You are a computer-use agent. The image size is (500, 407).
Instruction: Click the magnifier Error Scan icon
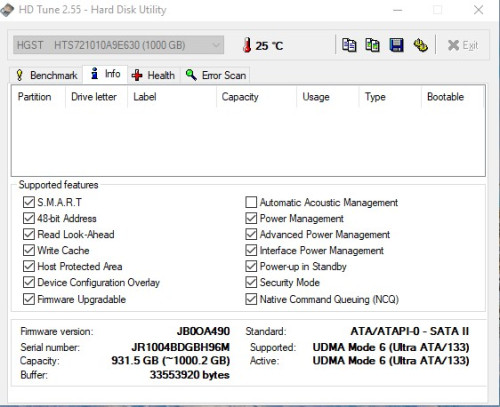[x=191, y=75]
